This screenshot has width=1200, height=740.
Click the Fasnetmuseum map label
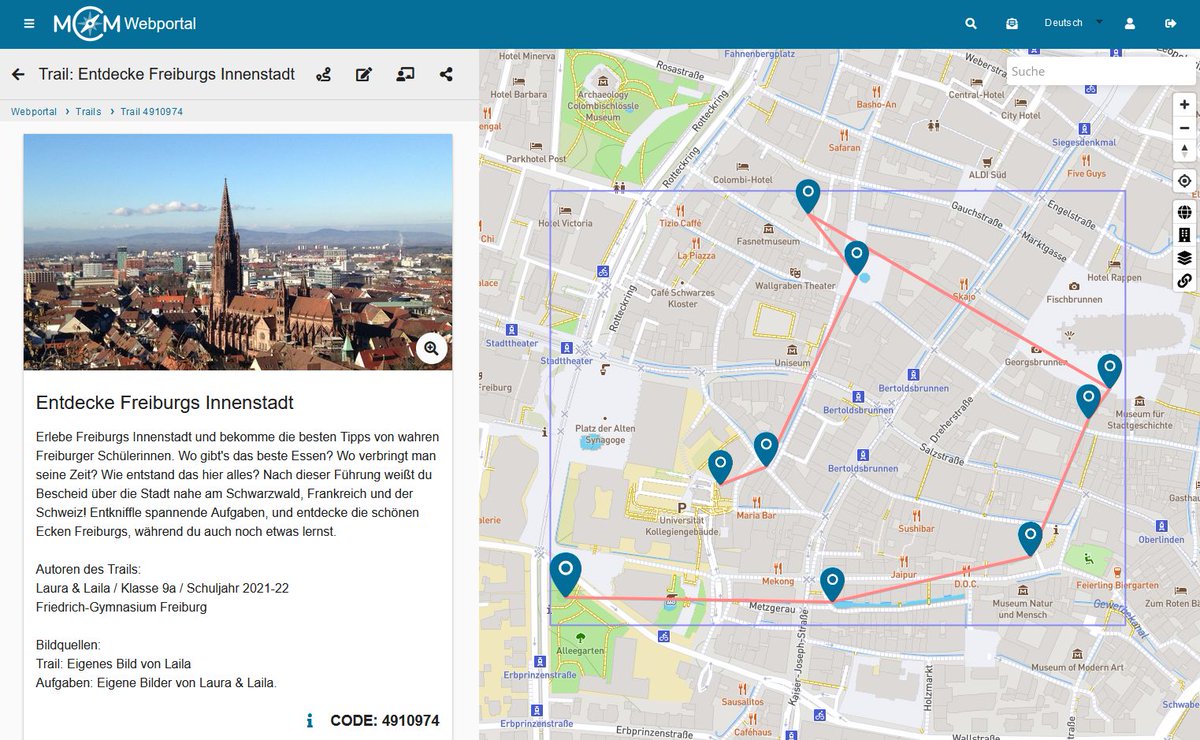coord(768,241)
